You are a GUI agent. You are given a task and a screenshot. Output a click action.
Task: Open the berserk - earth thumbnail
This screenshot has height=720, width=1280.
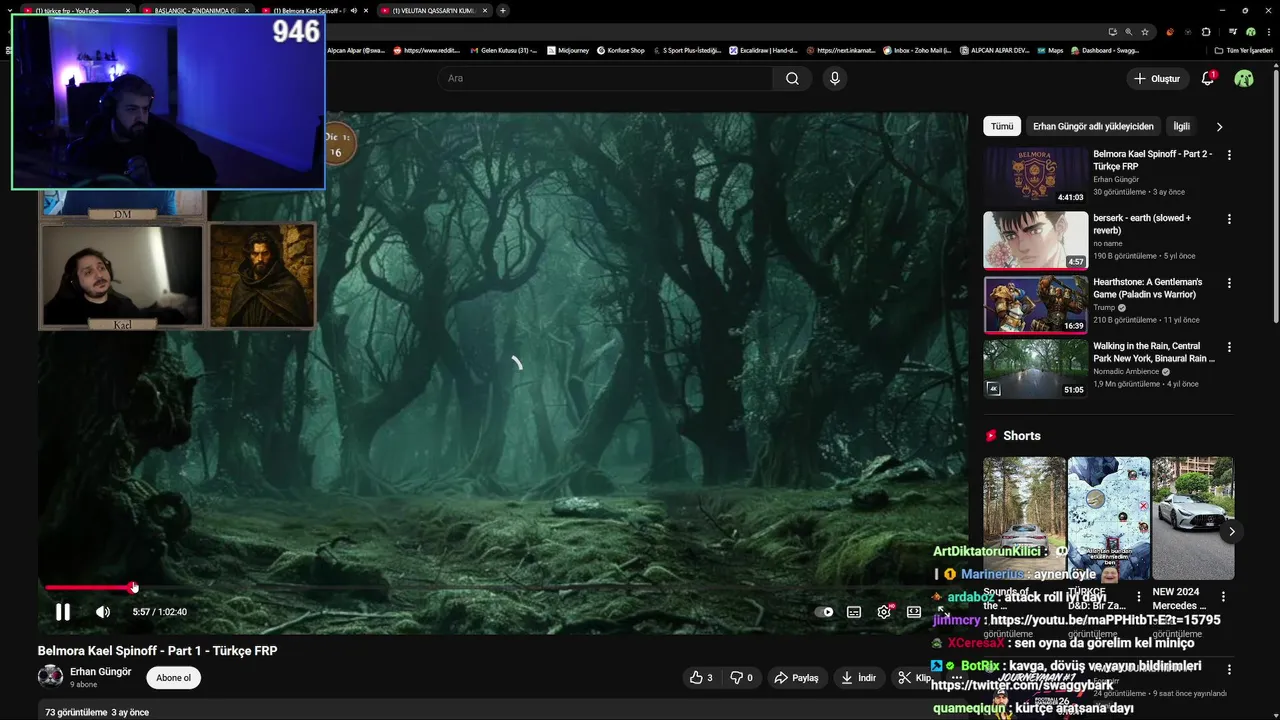[x=1035, y=240]
